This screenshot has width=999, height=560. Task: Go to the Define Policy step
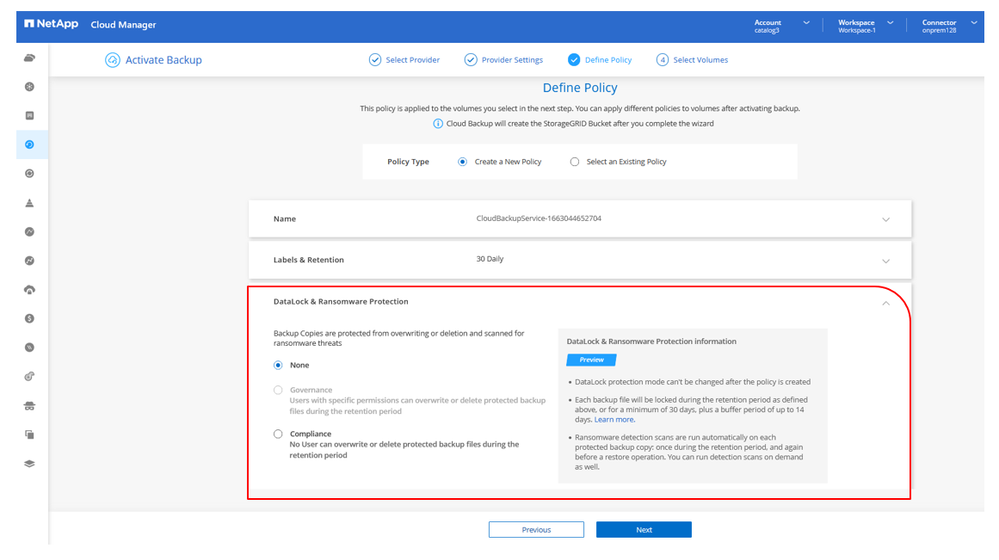(608, 60)
